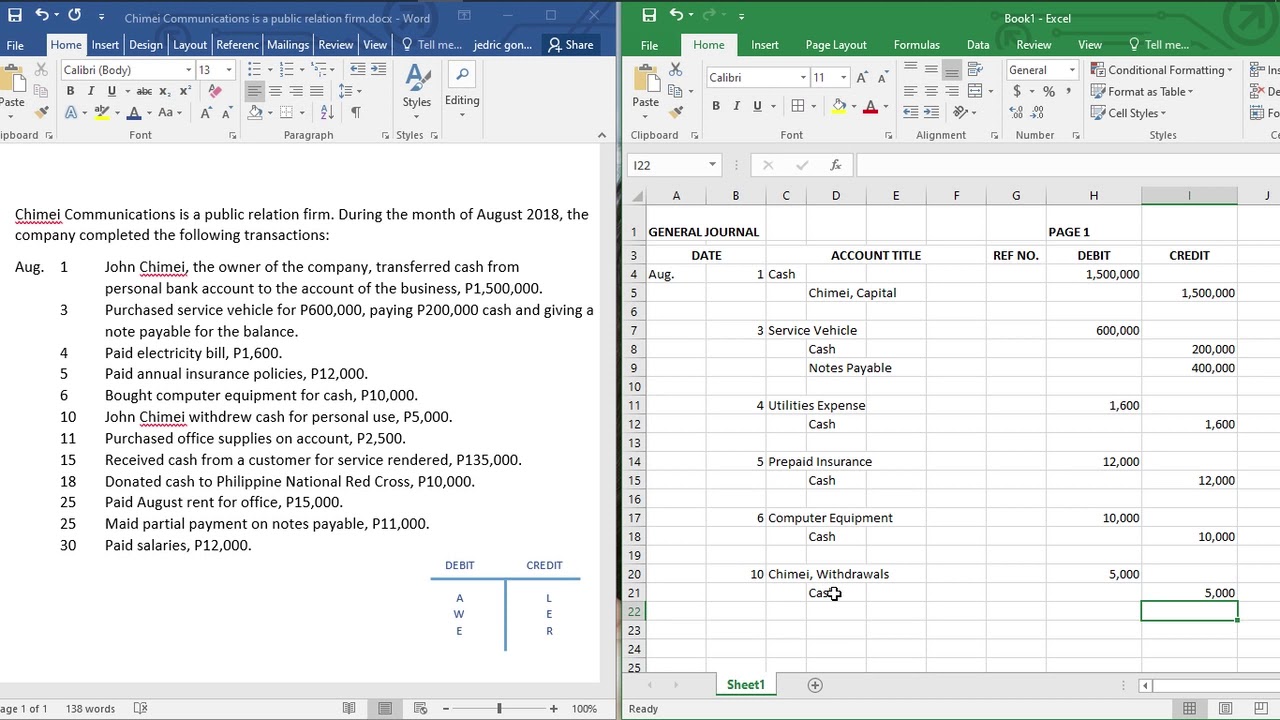The image size is (1280, 720).
Task: Increase font size in Excel
Action: click(864, 78)
